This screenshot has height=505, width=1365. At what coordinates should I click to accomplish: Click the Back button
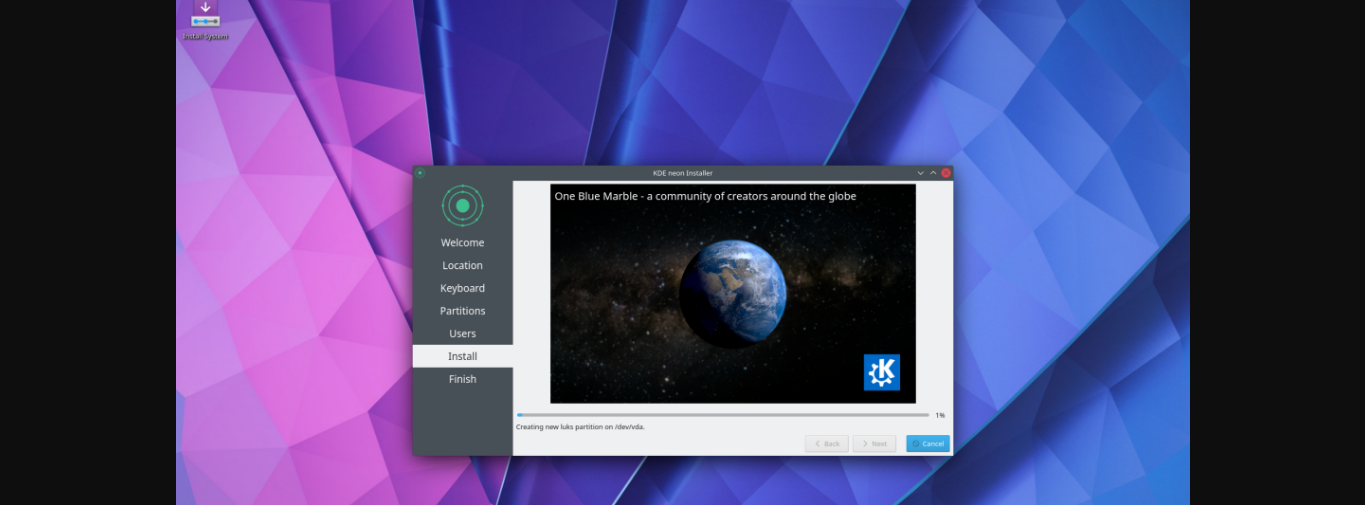827,443
